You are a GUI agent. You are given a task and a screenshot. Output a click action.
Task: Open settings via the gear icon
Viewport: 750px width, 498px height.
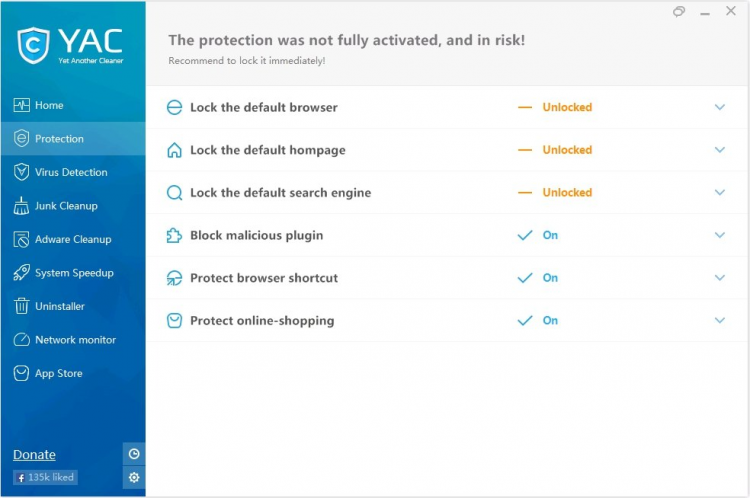pos(134,478)
